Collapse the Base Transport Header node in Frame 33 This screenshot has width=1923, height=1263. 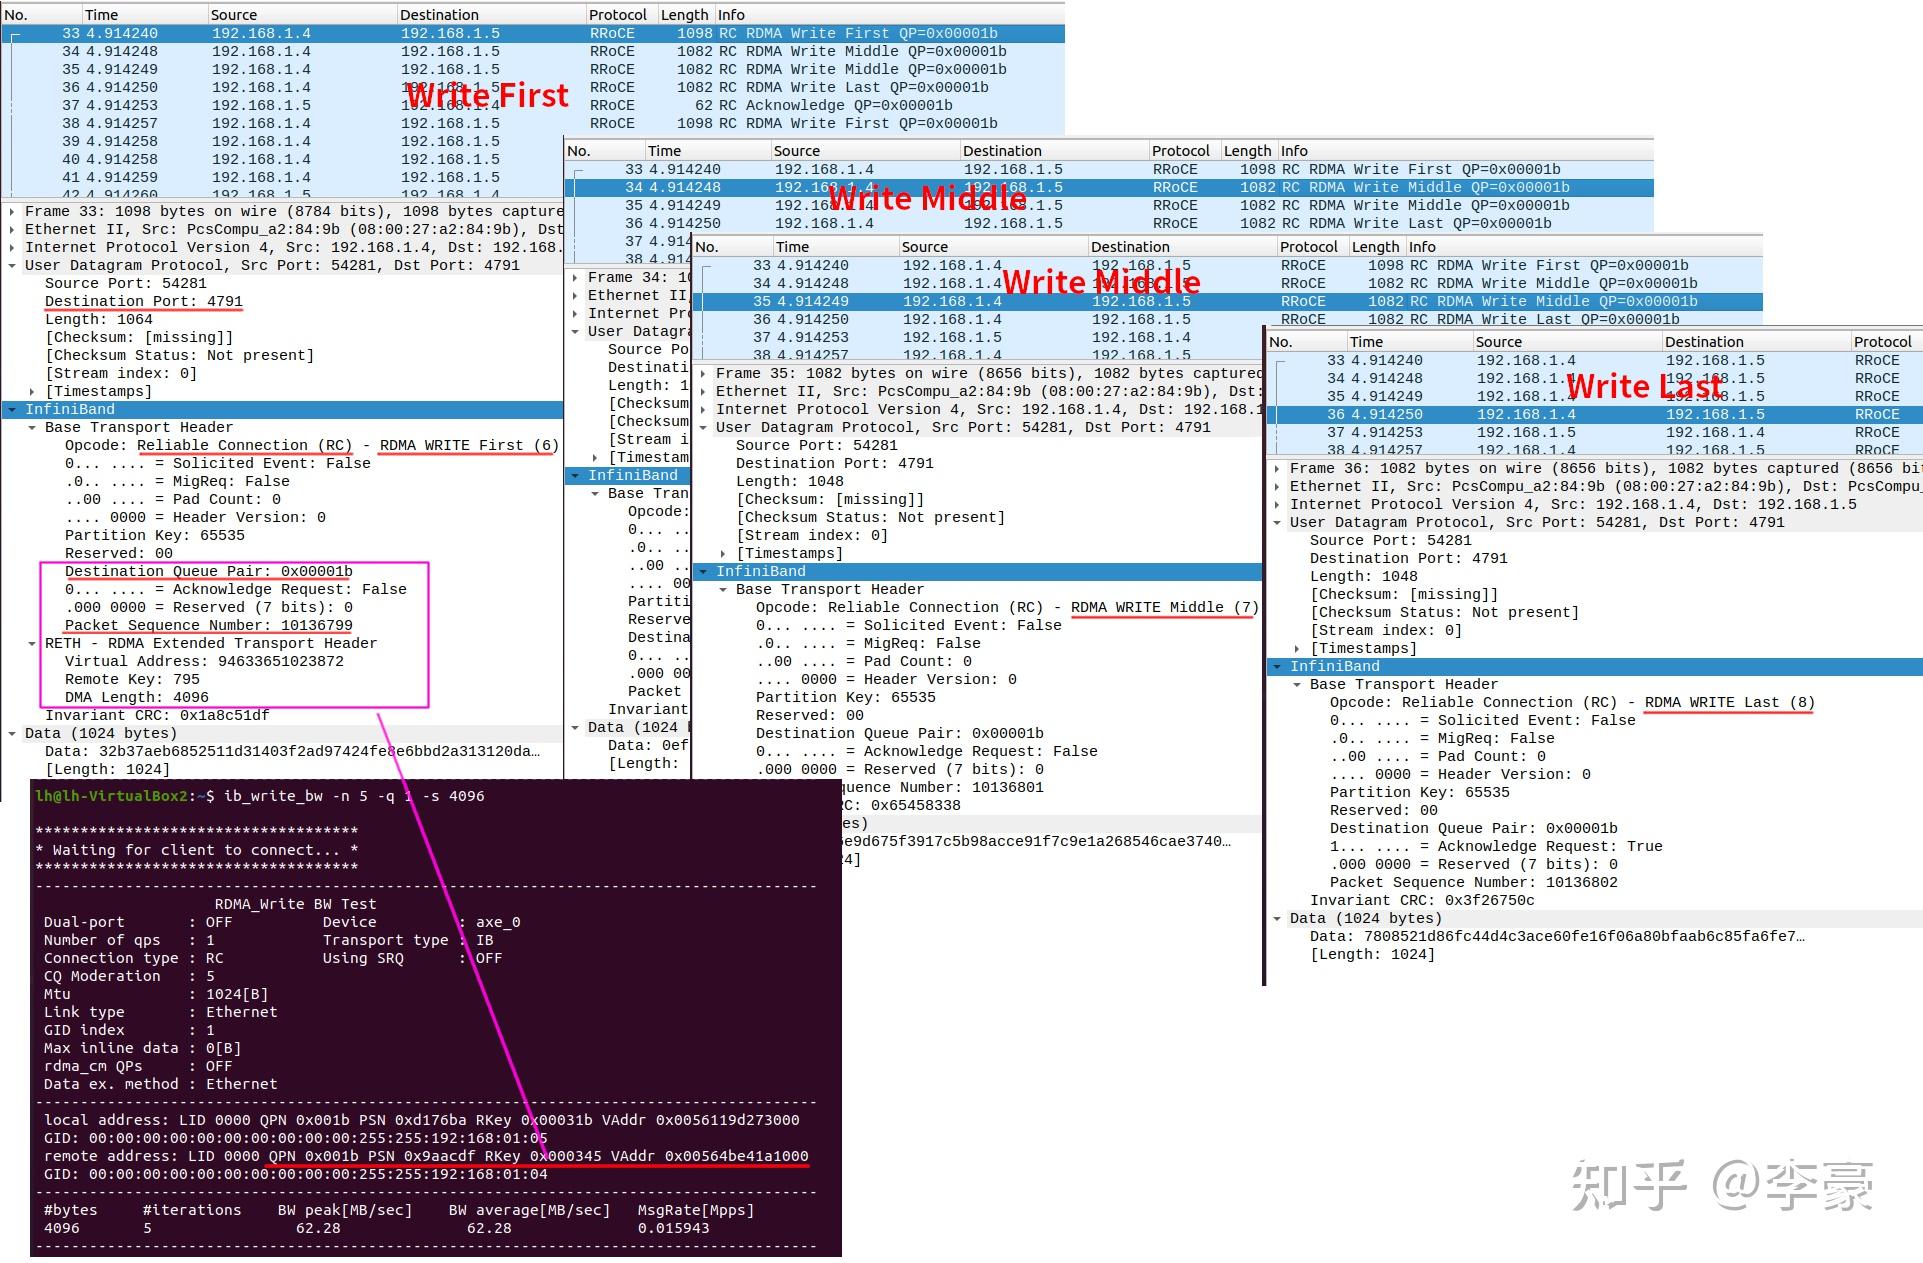(x=31, y=427)
